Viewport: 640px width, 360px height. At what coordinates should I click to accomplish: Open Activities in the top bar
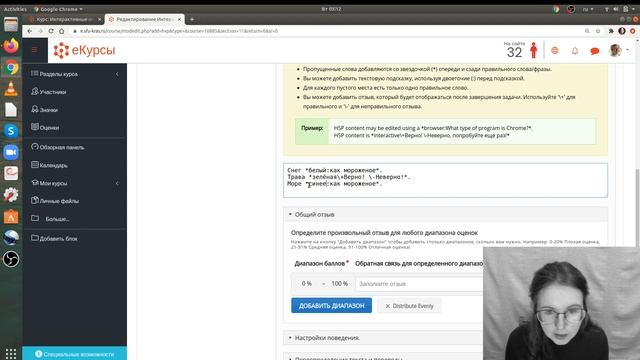click(15, 9)
